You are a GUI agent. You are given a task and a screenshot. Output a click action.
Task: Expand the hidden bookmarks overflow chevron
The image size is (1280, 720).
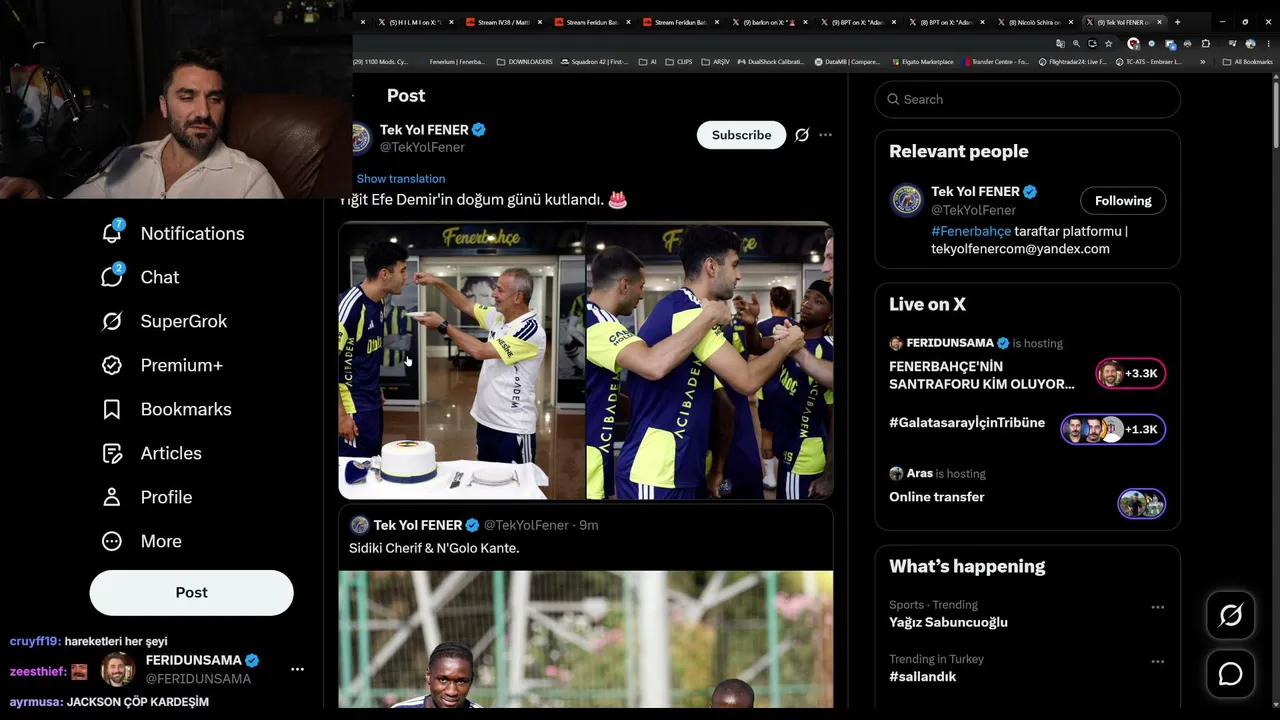coord(1202,62)
